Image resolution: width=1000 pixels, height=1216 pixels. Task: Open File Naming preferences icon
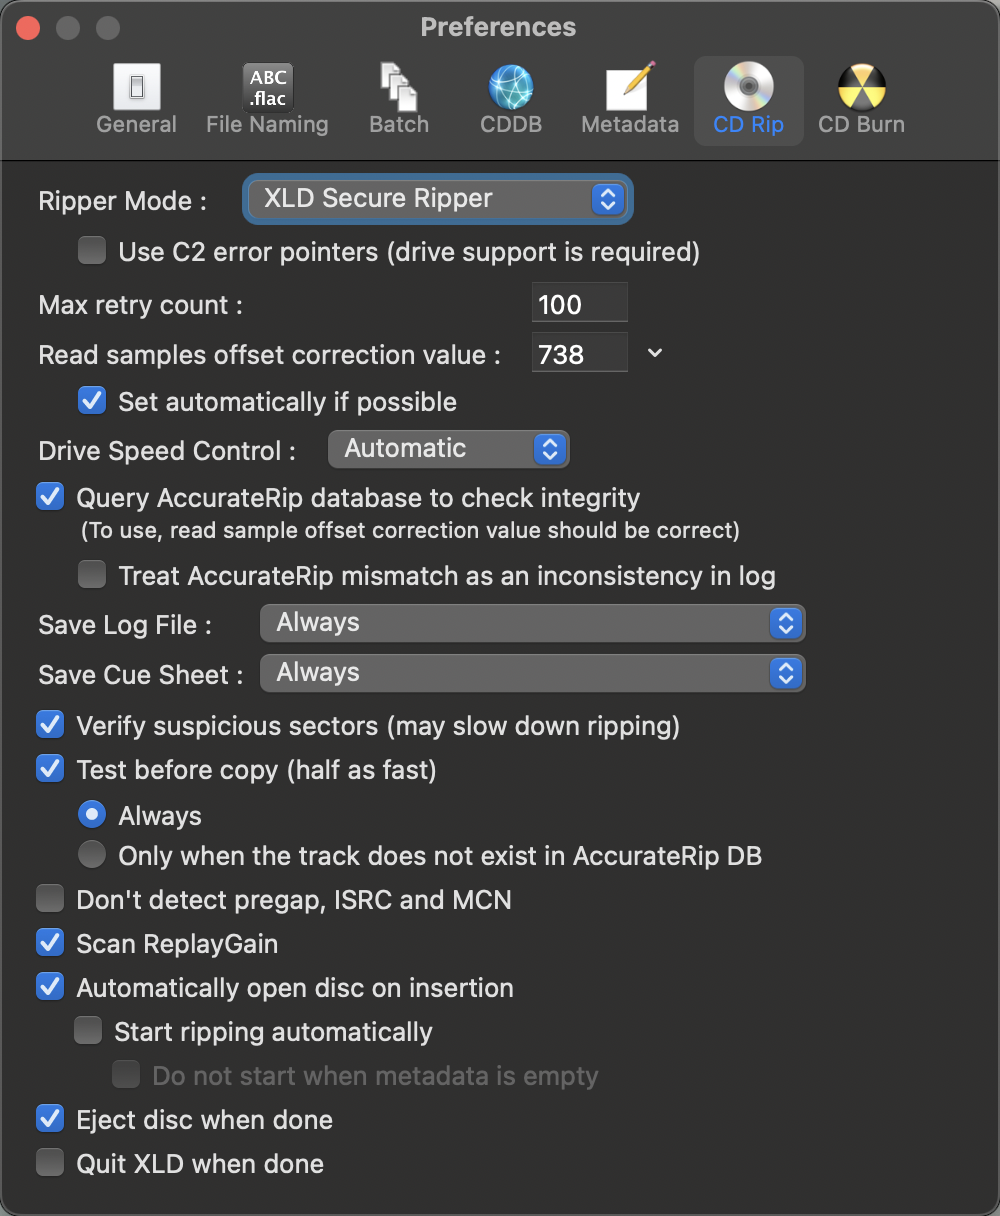[x=267, y=88]
